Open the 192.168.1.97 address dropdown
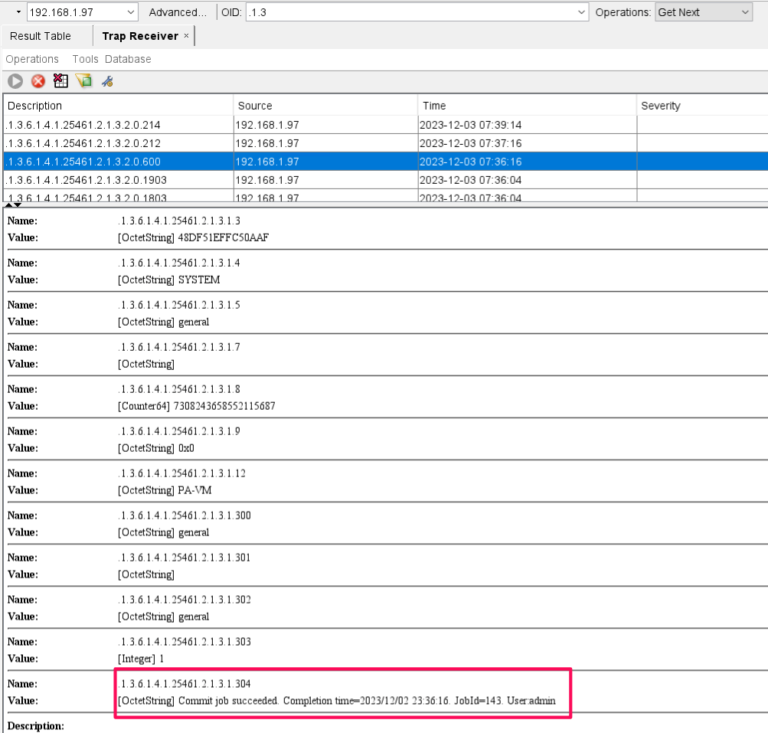This screenshot has height=733, width=768. tap(130, 12)
